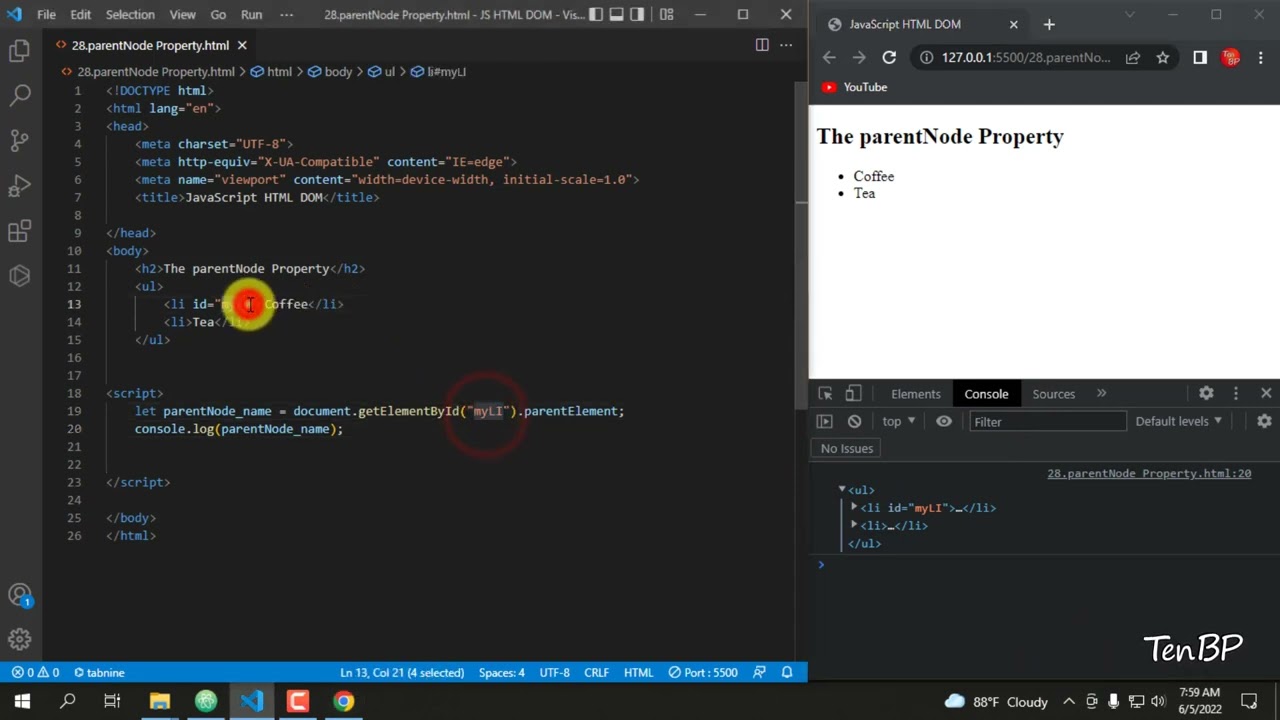Open the Explorer view in VS Code
1280x720 pixels.
tap(20, 51)
